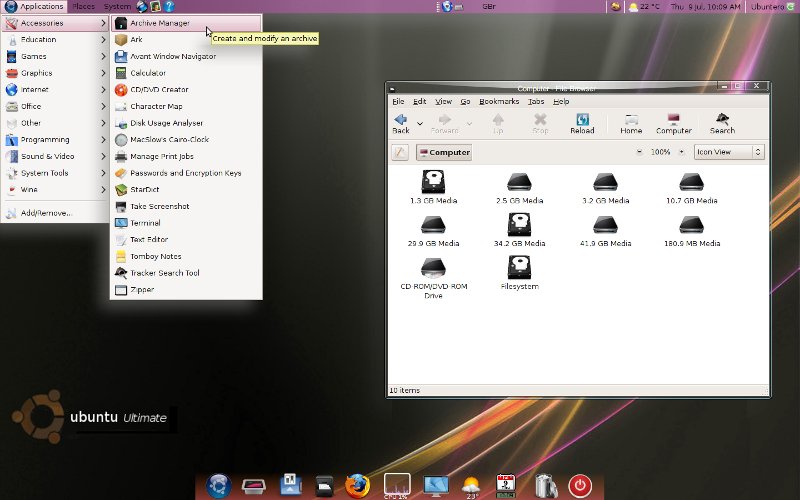Viewport: 800px width, 500px height.
Task: Click the calendar icon in the dock
Action: click(x=506, y=486)
